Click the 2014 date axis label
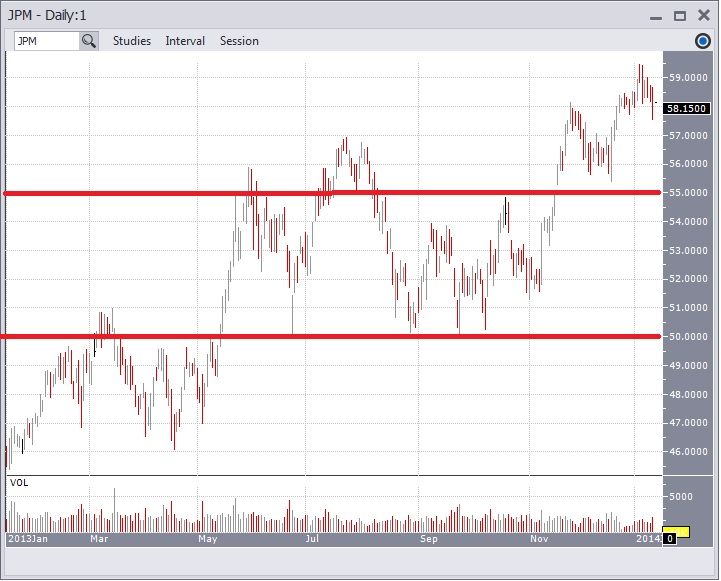Viewport: 721px width, 581px height. tap(648, 539)
